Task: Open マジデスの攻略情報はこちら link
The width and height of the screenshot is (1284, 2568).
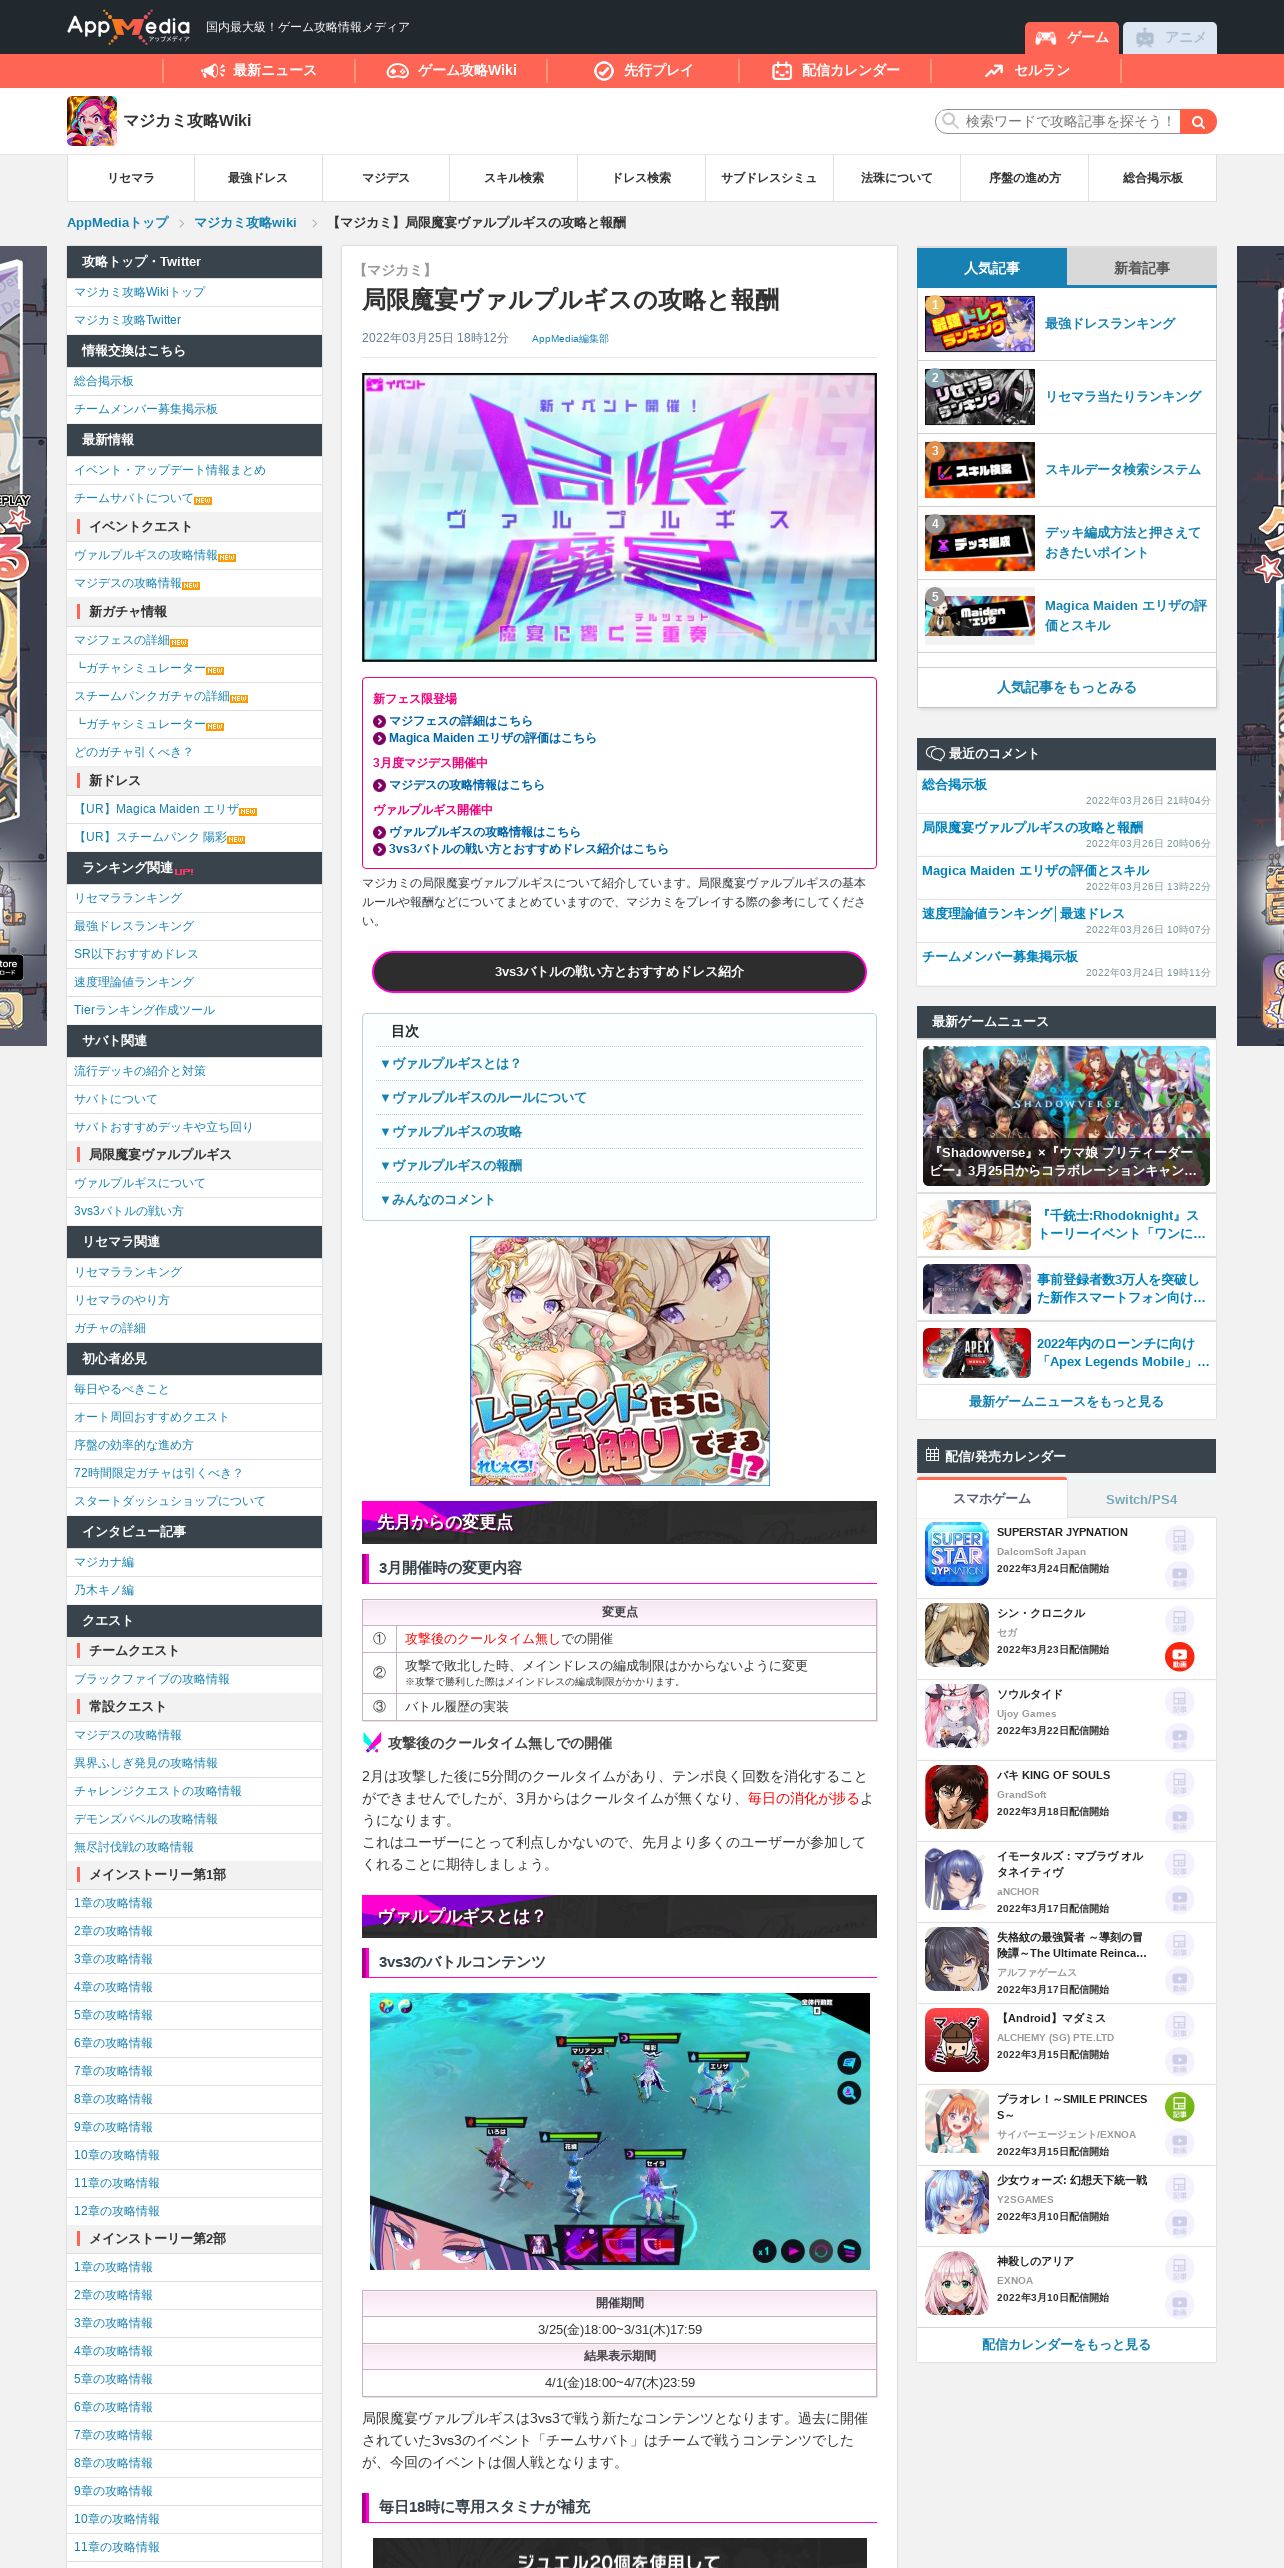Action: (x=466, y=785)
